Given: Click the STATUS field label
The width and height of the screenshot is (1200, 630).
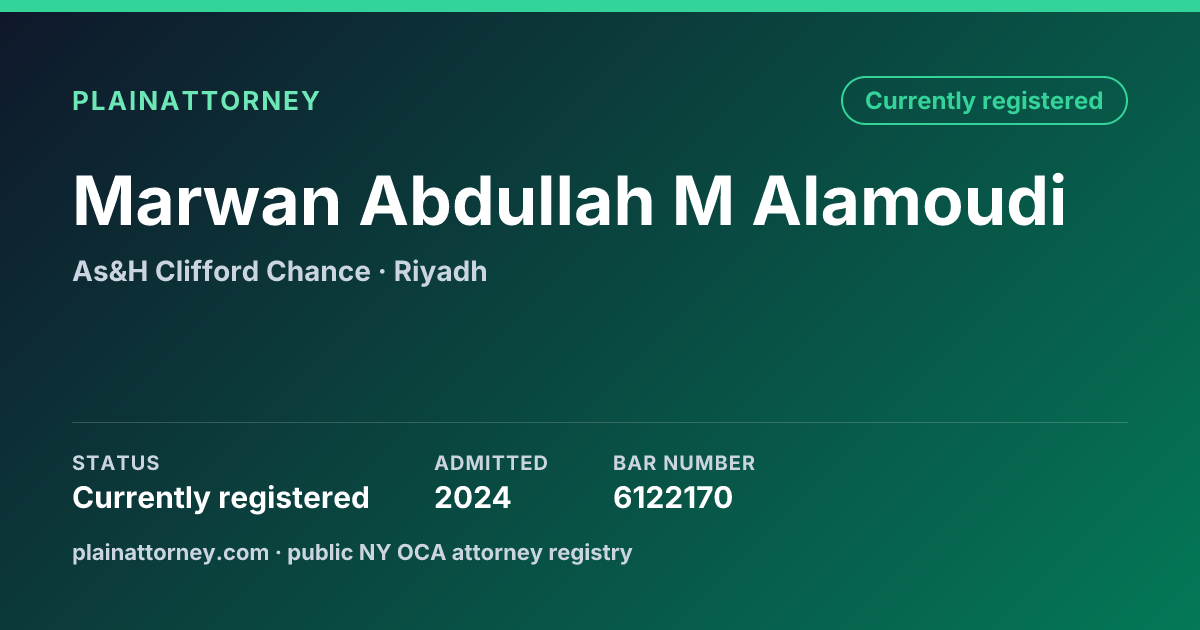Looking at the screenshot, I should click(116, 463).
